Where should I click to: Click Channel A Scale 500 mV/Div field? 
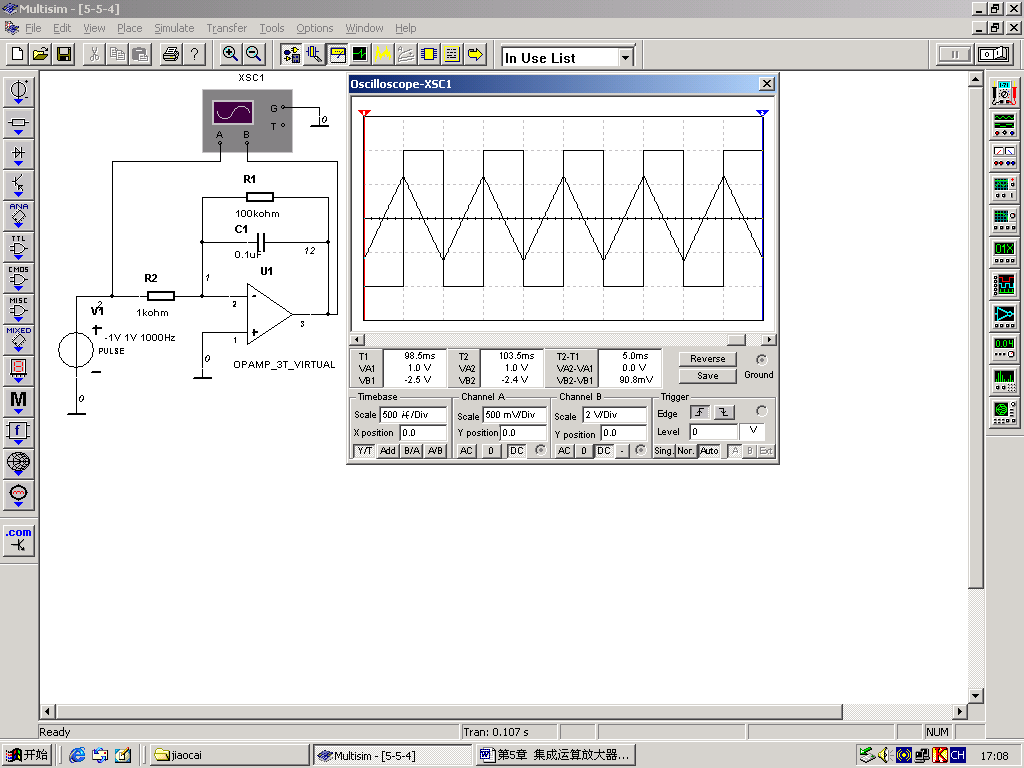pos(515,415)
